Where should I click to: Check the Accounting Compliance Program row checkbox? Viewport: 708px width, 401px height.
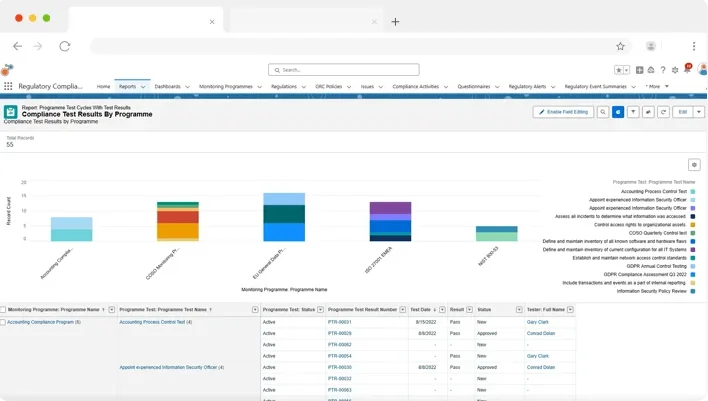(3, 322)
